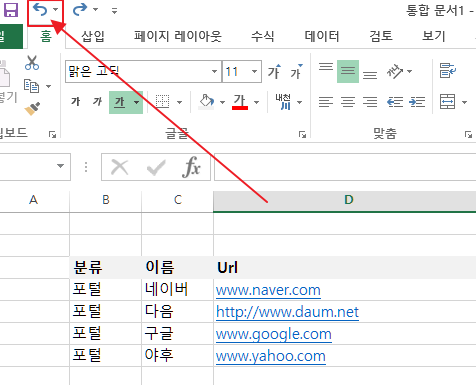Toggle italic 가 formatting
This screenshot has width=476, height=385.
(97, 102)
